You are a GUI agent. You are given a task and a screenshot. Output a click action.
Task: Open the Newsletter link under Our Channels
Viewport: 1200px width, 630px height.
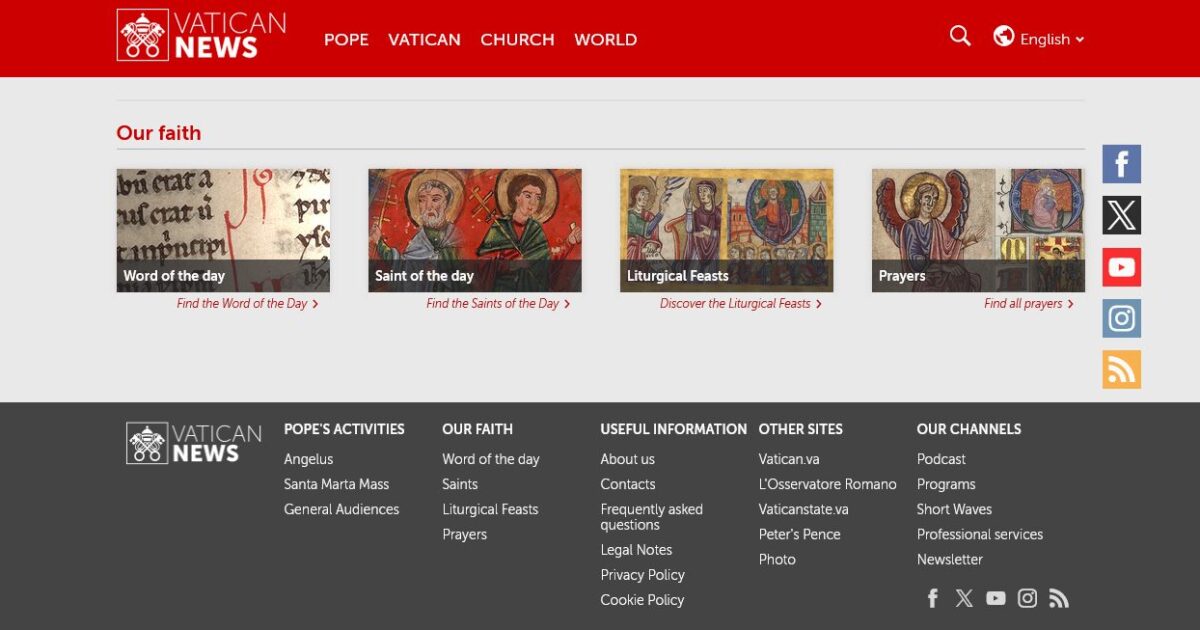tap(950, 559)
